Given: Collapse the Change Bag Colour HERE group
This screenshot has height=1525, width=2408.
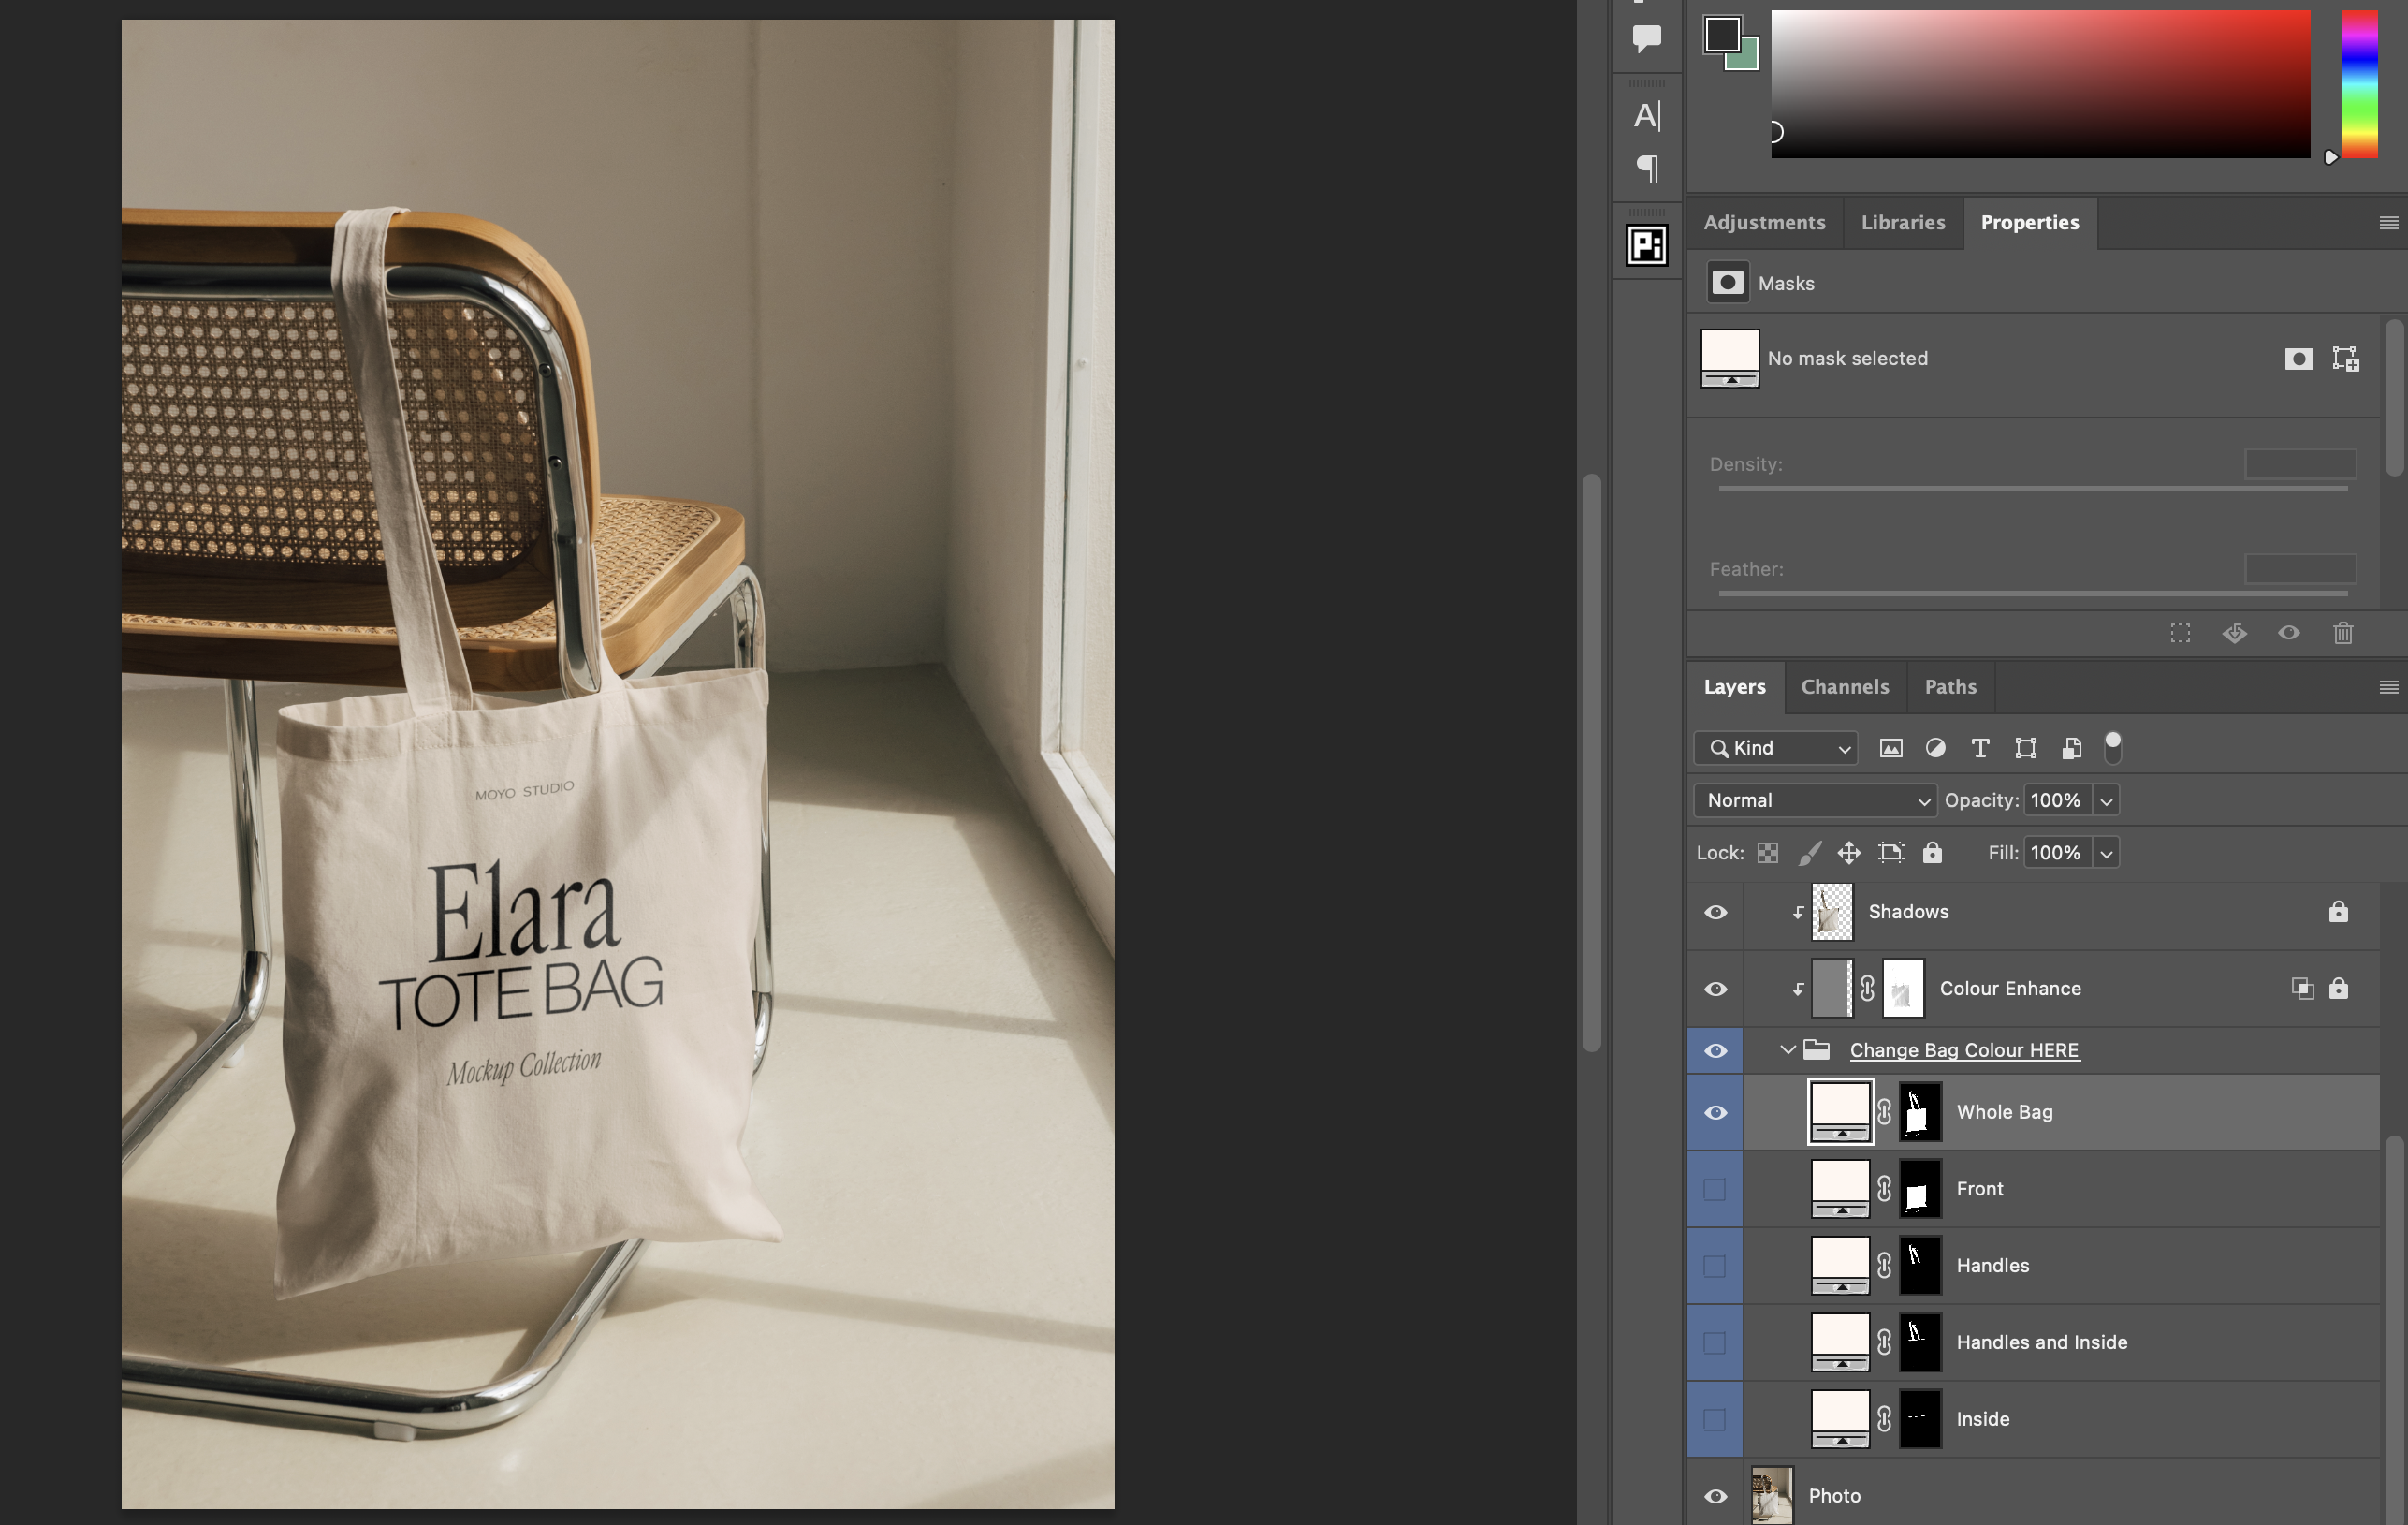Looking at the screenshot, I should coord(1787,1050).
